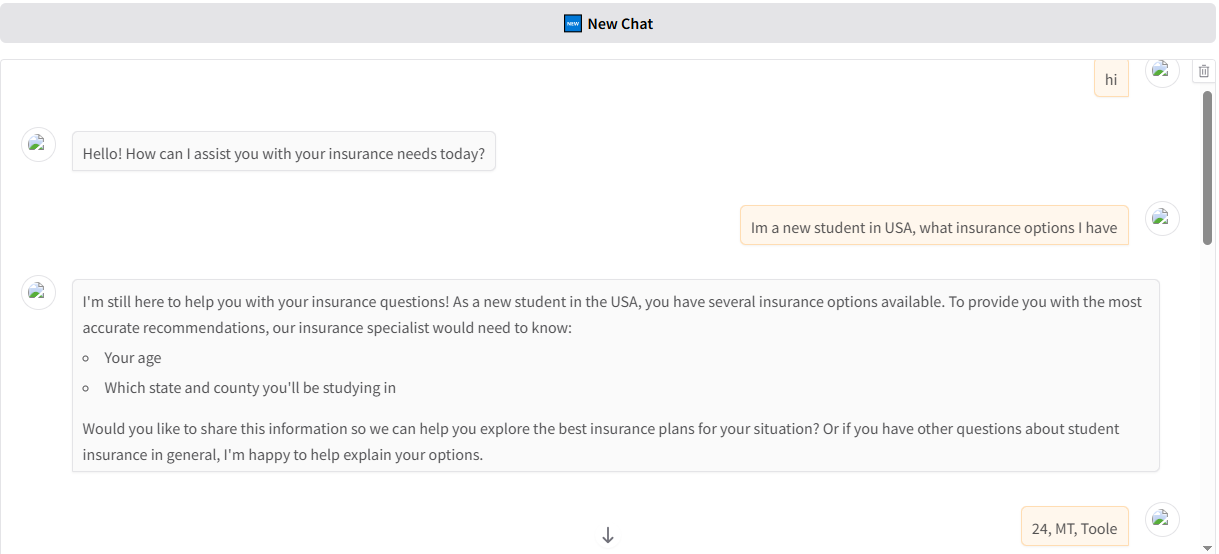Screen dimensions: 1219x554
Task: Click the "Would you like to share" paragraph
Action: point(600,441)
